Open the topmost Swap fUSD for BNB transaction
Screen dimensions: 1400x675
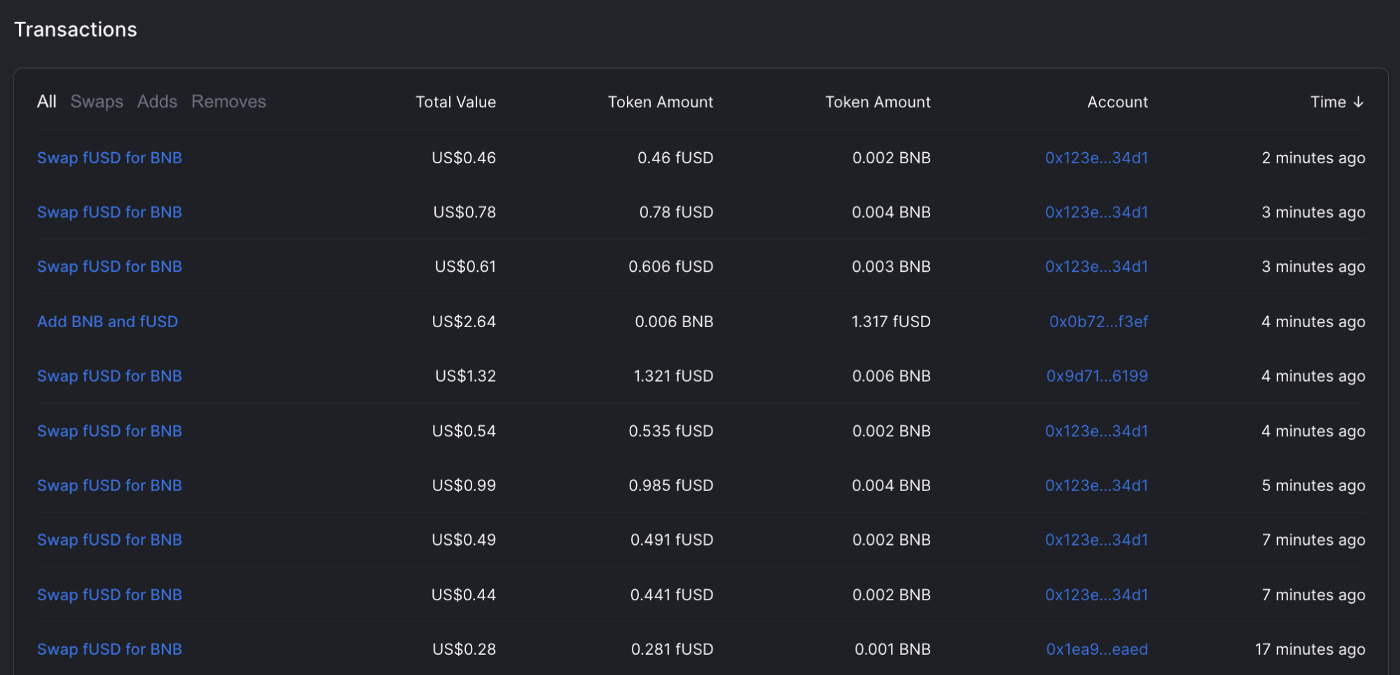tap(109, 157)
